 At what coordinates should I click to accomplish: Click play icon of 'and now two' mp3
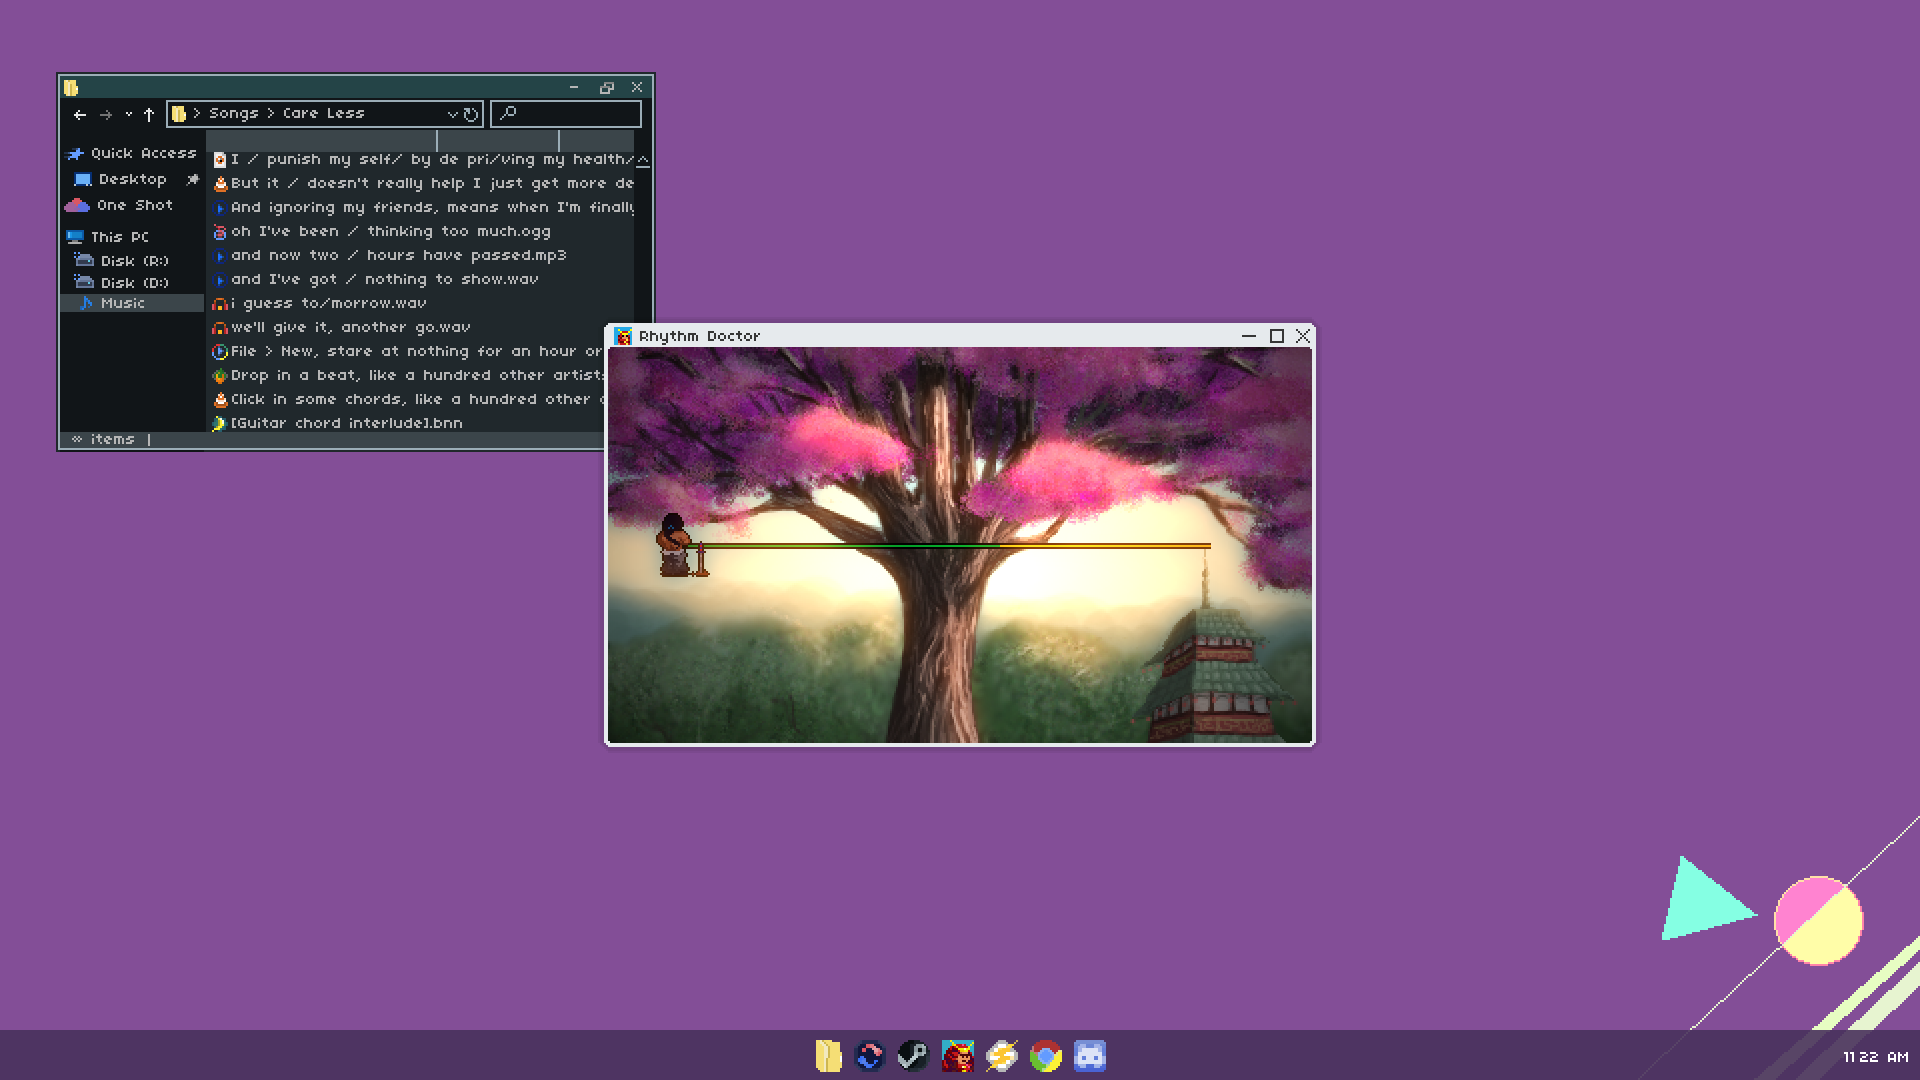point(220,256)
